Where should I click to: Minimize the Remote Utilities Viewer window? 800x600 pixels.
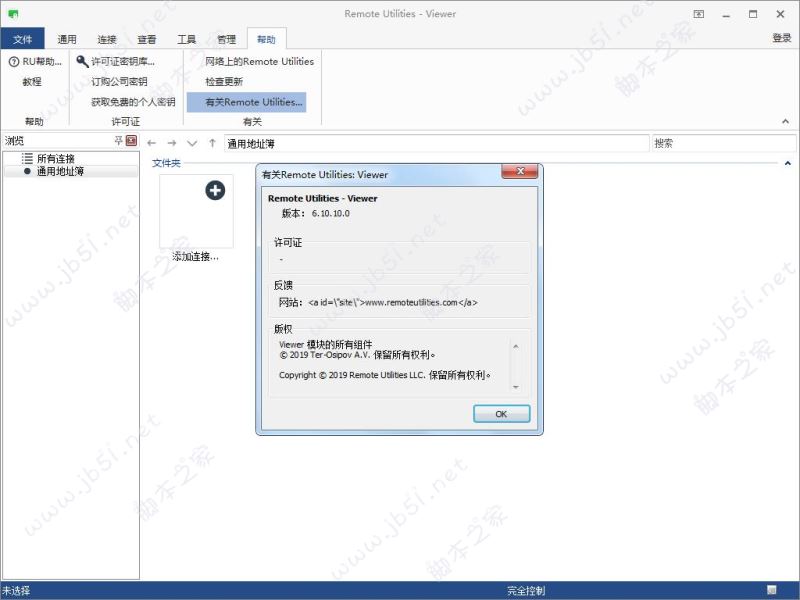click(726, 14)
